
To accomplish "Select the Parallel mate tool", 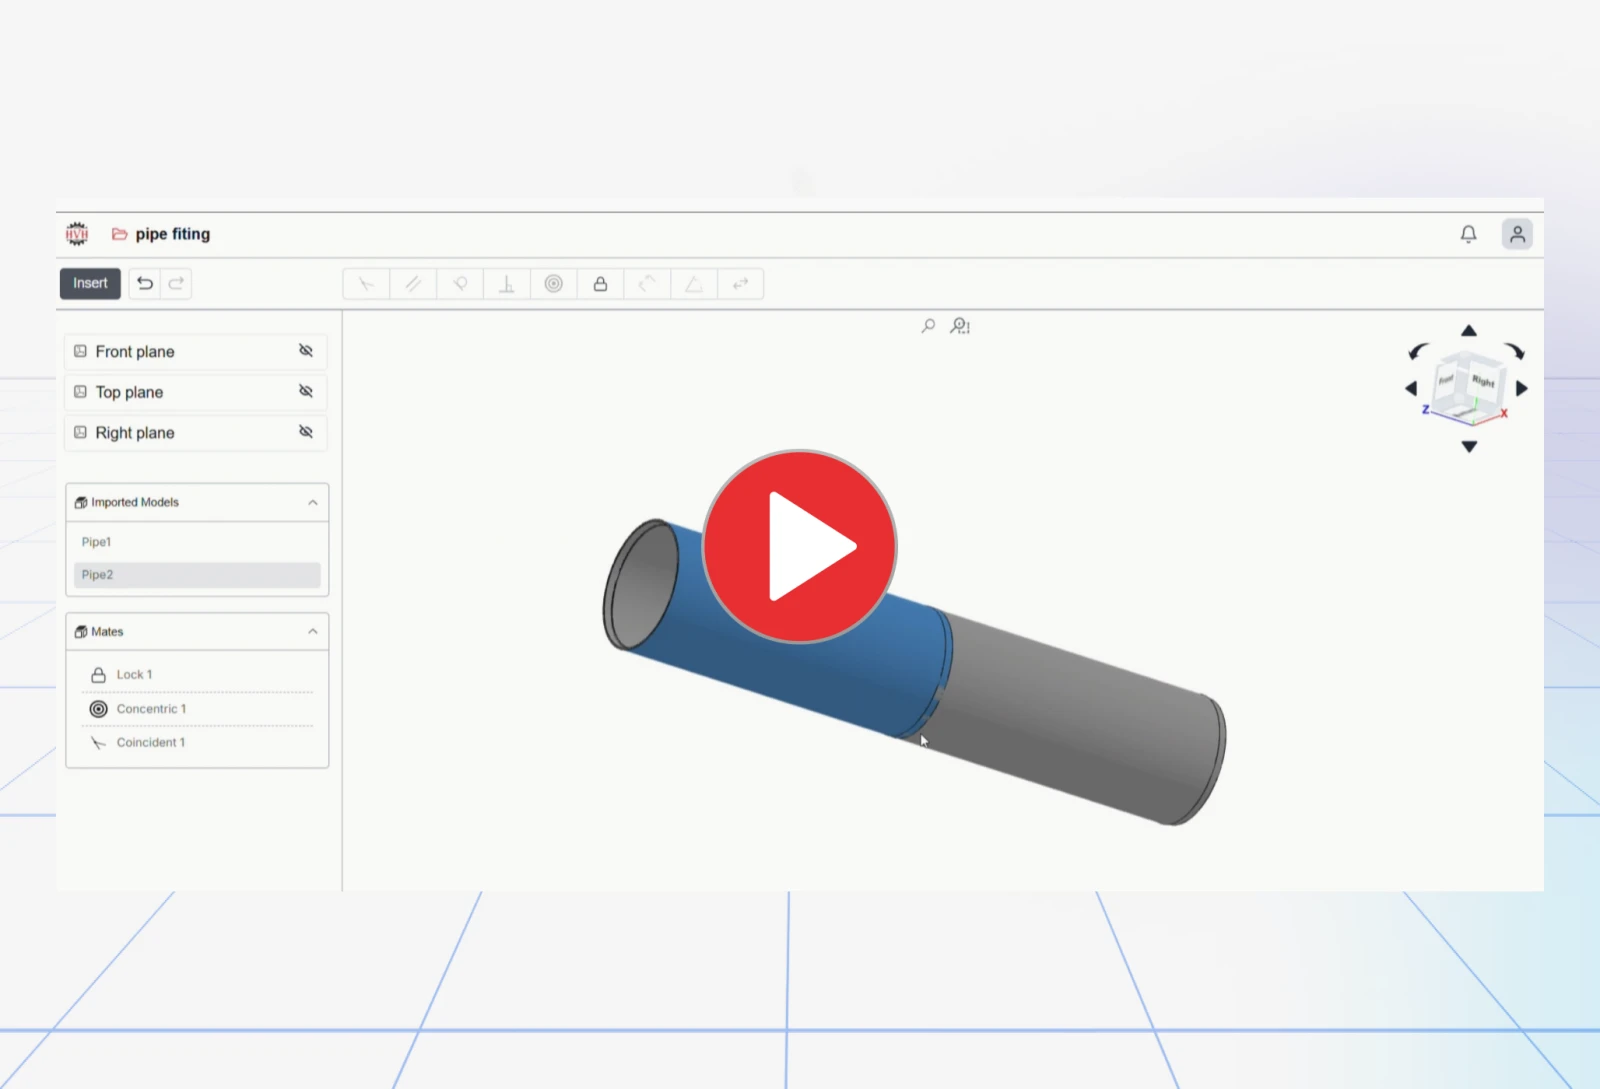I will click(x=413, y=284).
